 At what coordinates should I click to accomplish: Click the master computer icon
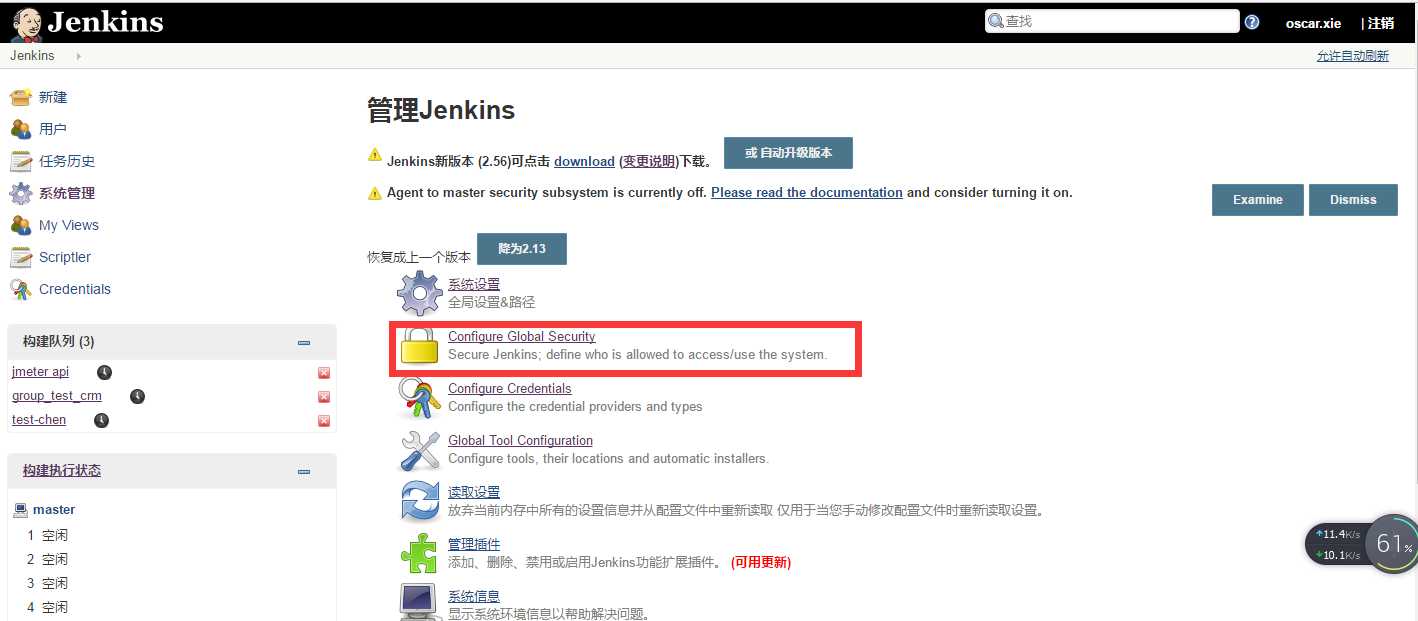coord(20,510)
